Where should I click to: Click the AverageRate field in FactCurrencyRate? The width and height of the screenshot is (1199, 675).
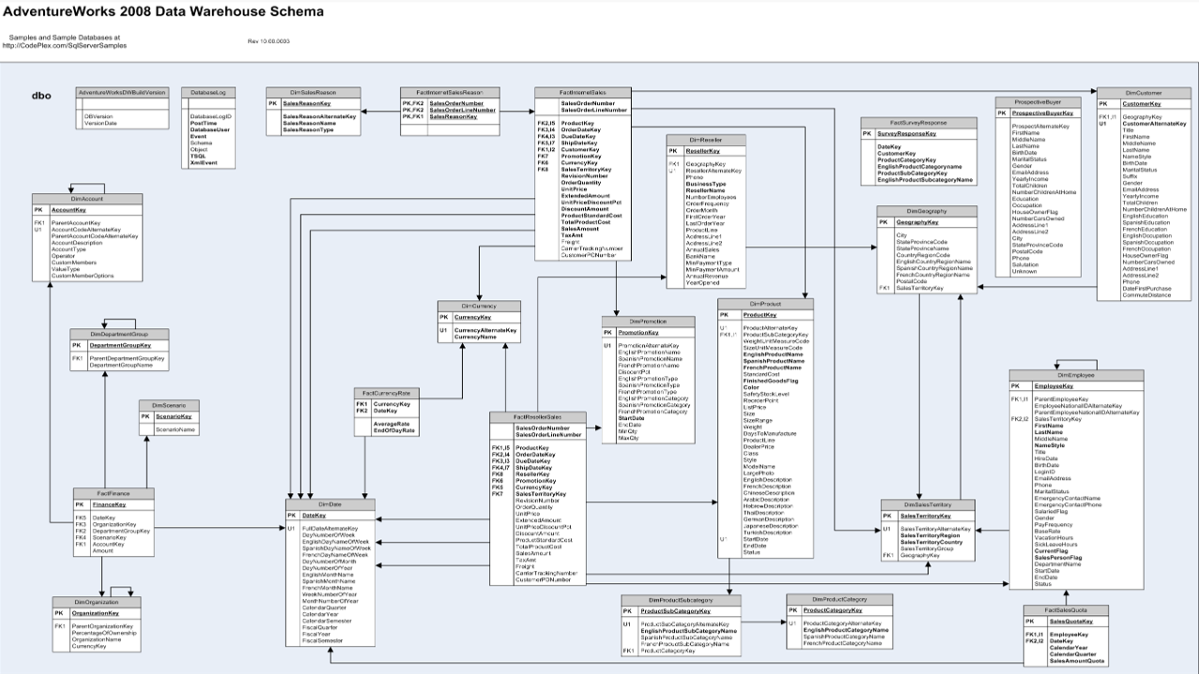click(x=392, y=423)
